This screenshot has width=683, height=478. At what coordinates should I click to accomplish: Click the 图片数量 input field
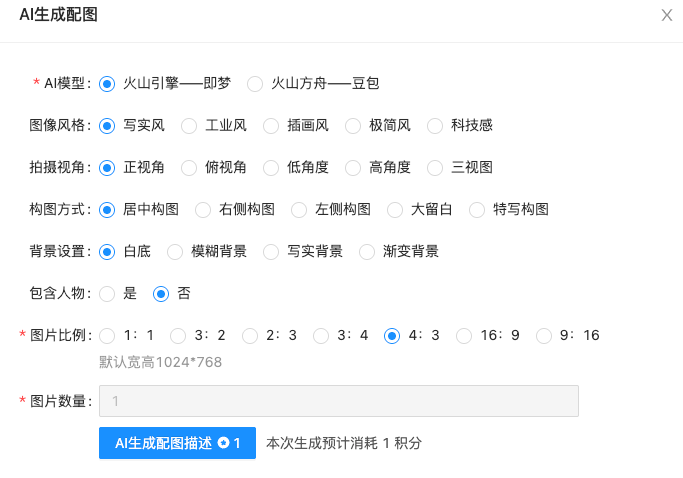pos(338,401)
